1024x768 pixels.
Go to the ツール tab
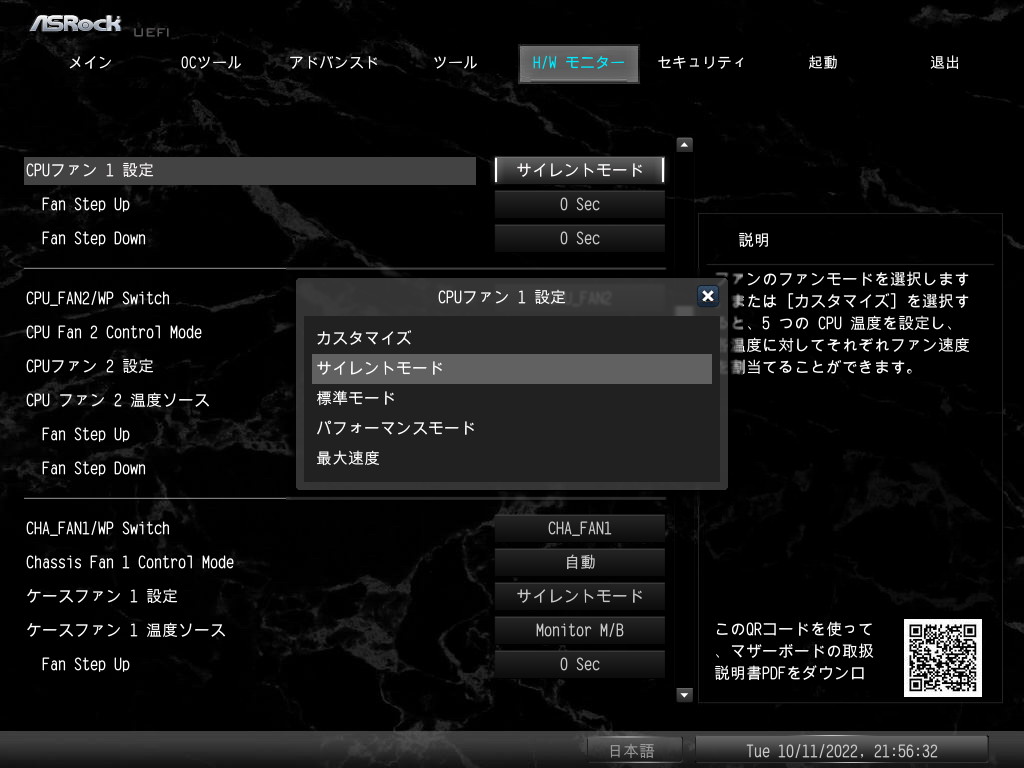455,63
